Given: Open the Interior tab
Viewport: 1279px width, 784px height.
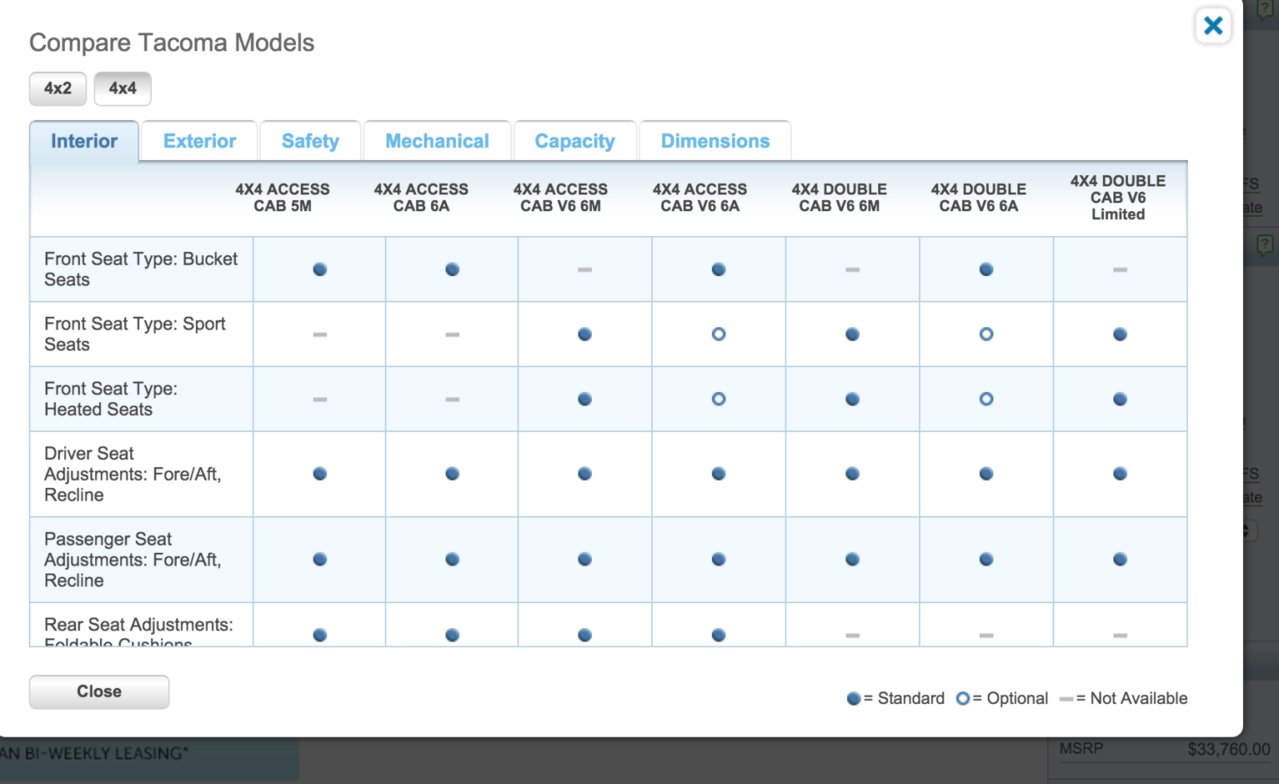Looking at the screenshot, I should click(84, 141).
